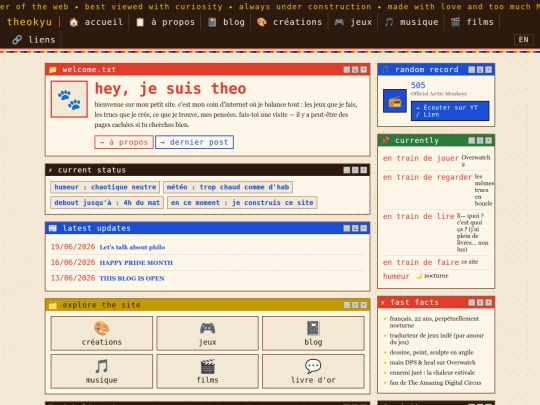540x405 pixels.
Task: Click the hey, je suis theo heading
Action: point(170,89)
